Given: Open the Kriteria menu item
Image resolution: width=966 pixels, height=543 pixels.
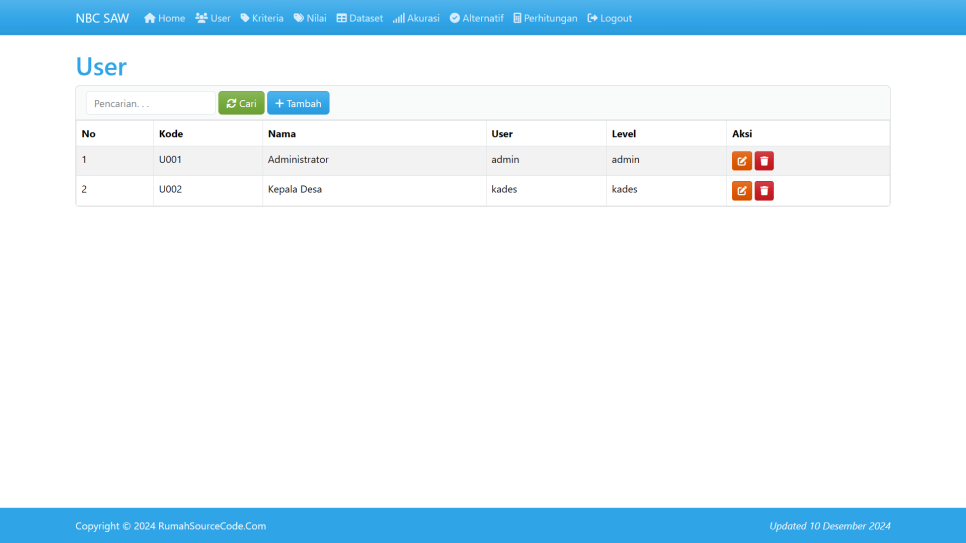Looking at the screenshot, I should 262,18.
